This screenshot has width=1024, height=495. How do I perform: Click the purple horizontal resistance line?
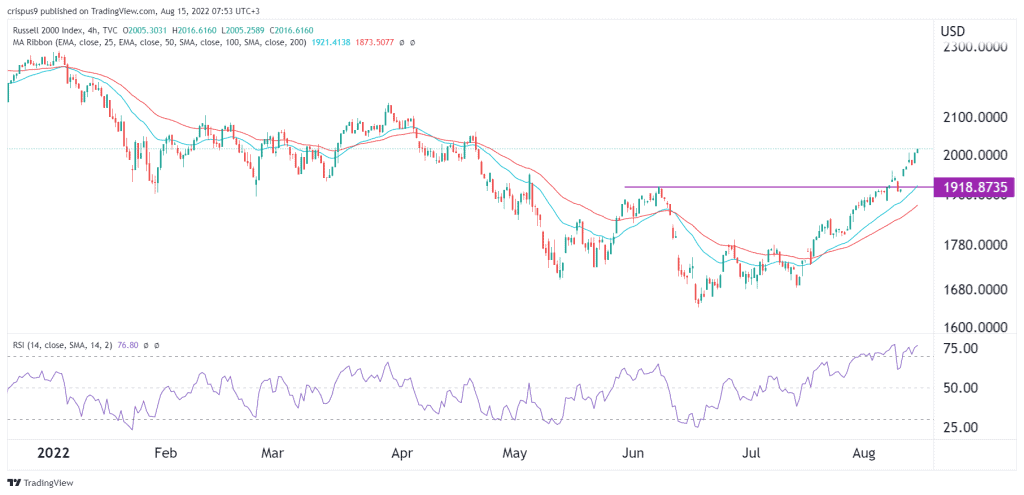point(778,187)
